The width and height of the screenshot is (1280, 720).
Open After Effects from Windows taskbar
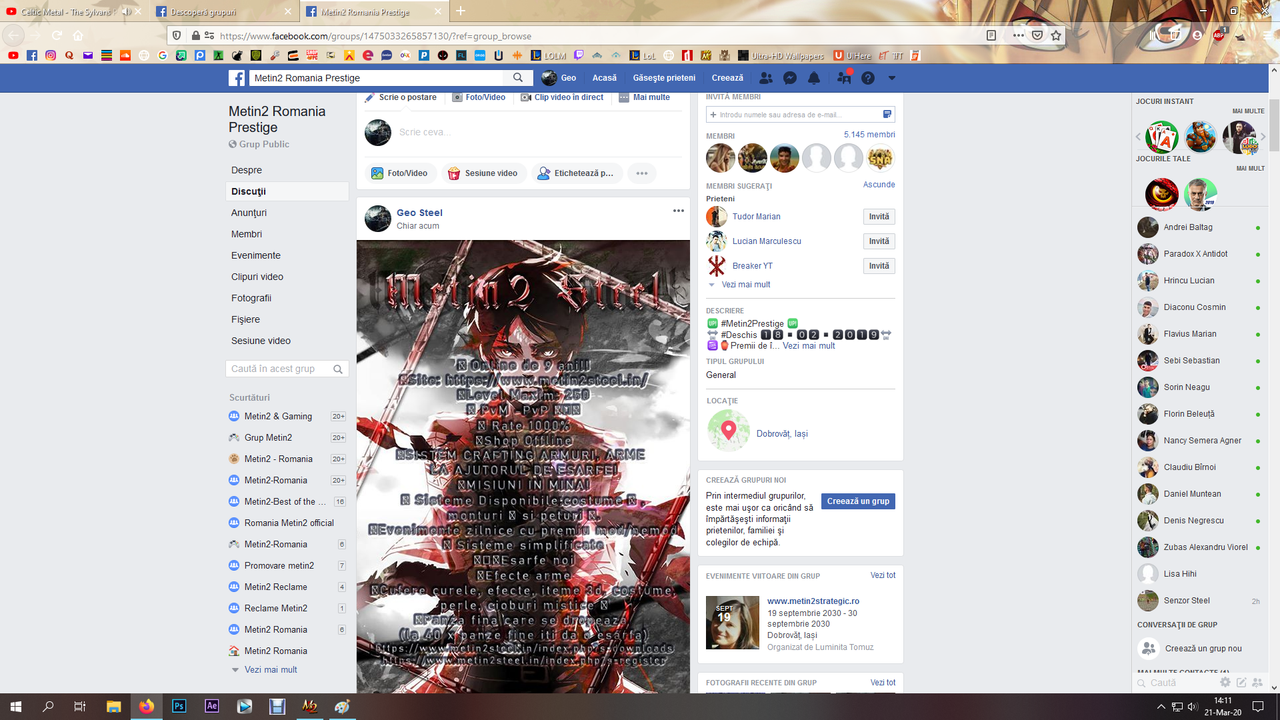tap(212, 706)
